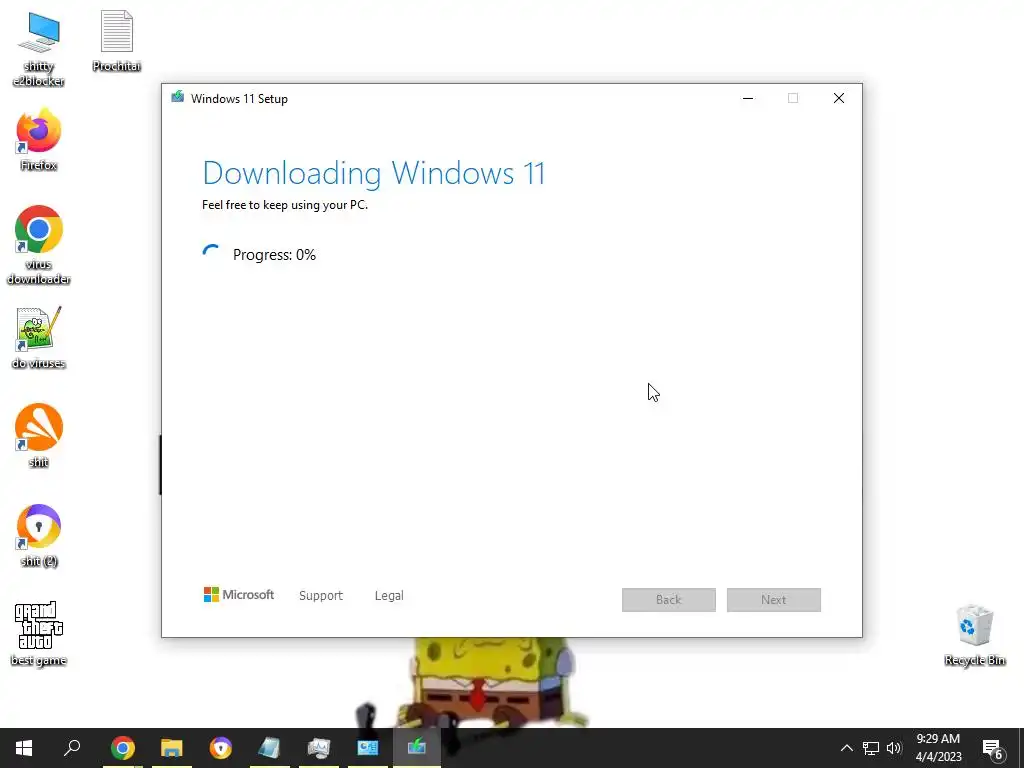Open the system monitor taskbar icon
The width and height of the screenshot is (1024, 768).
pos(319,748)
